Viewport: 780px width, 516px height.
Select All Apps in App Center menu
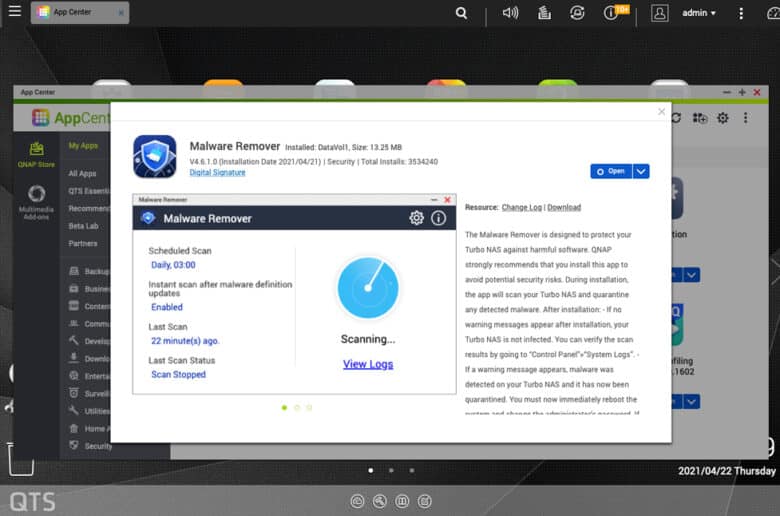[x=82, y=174]
